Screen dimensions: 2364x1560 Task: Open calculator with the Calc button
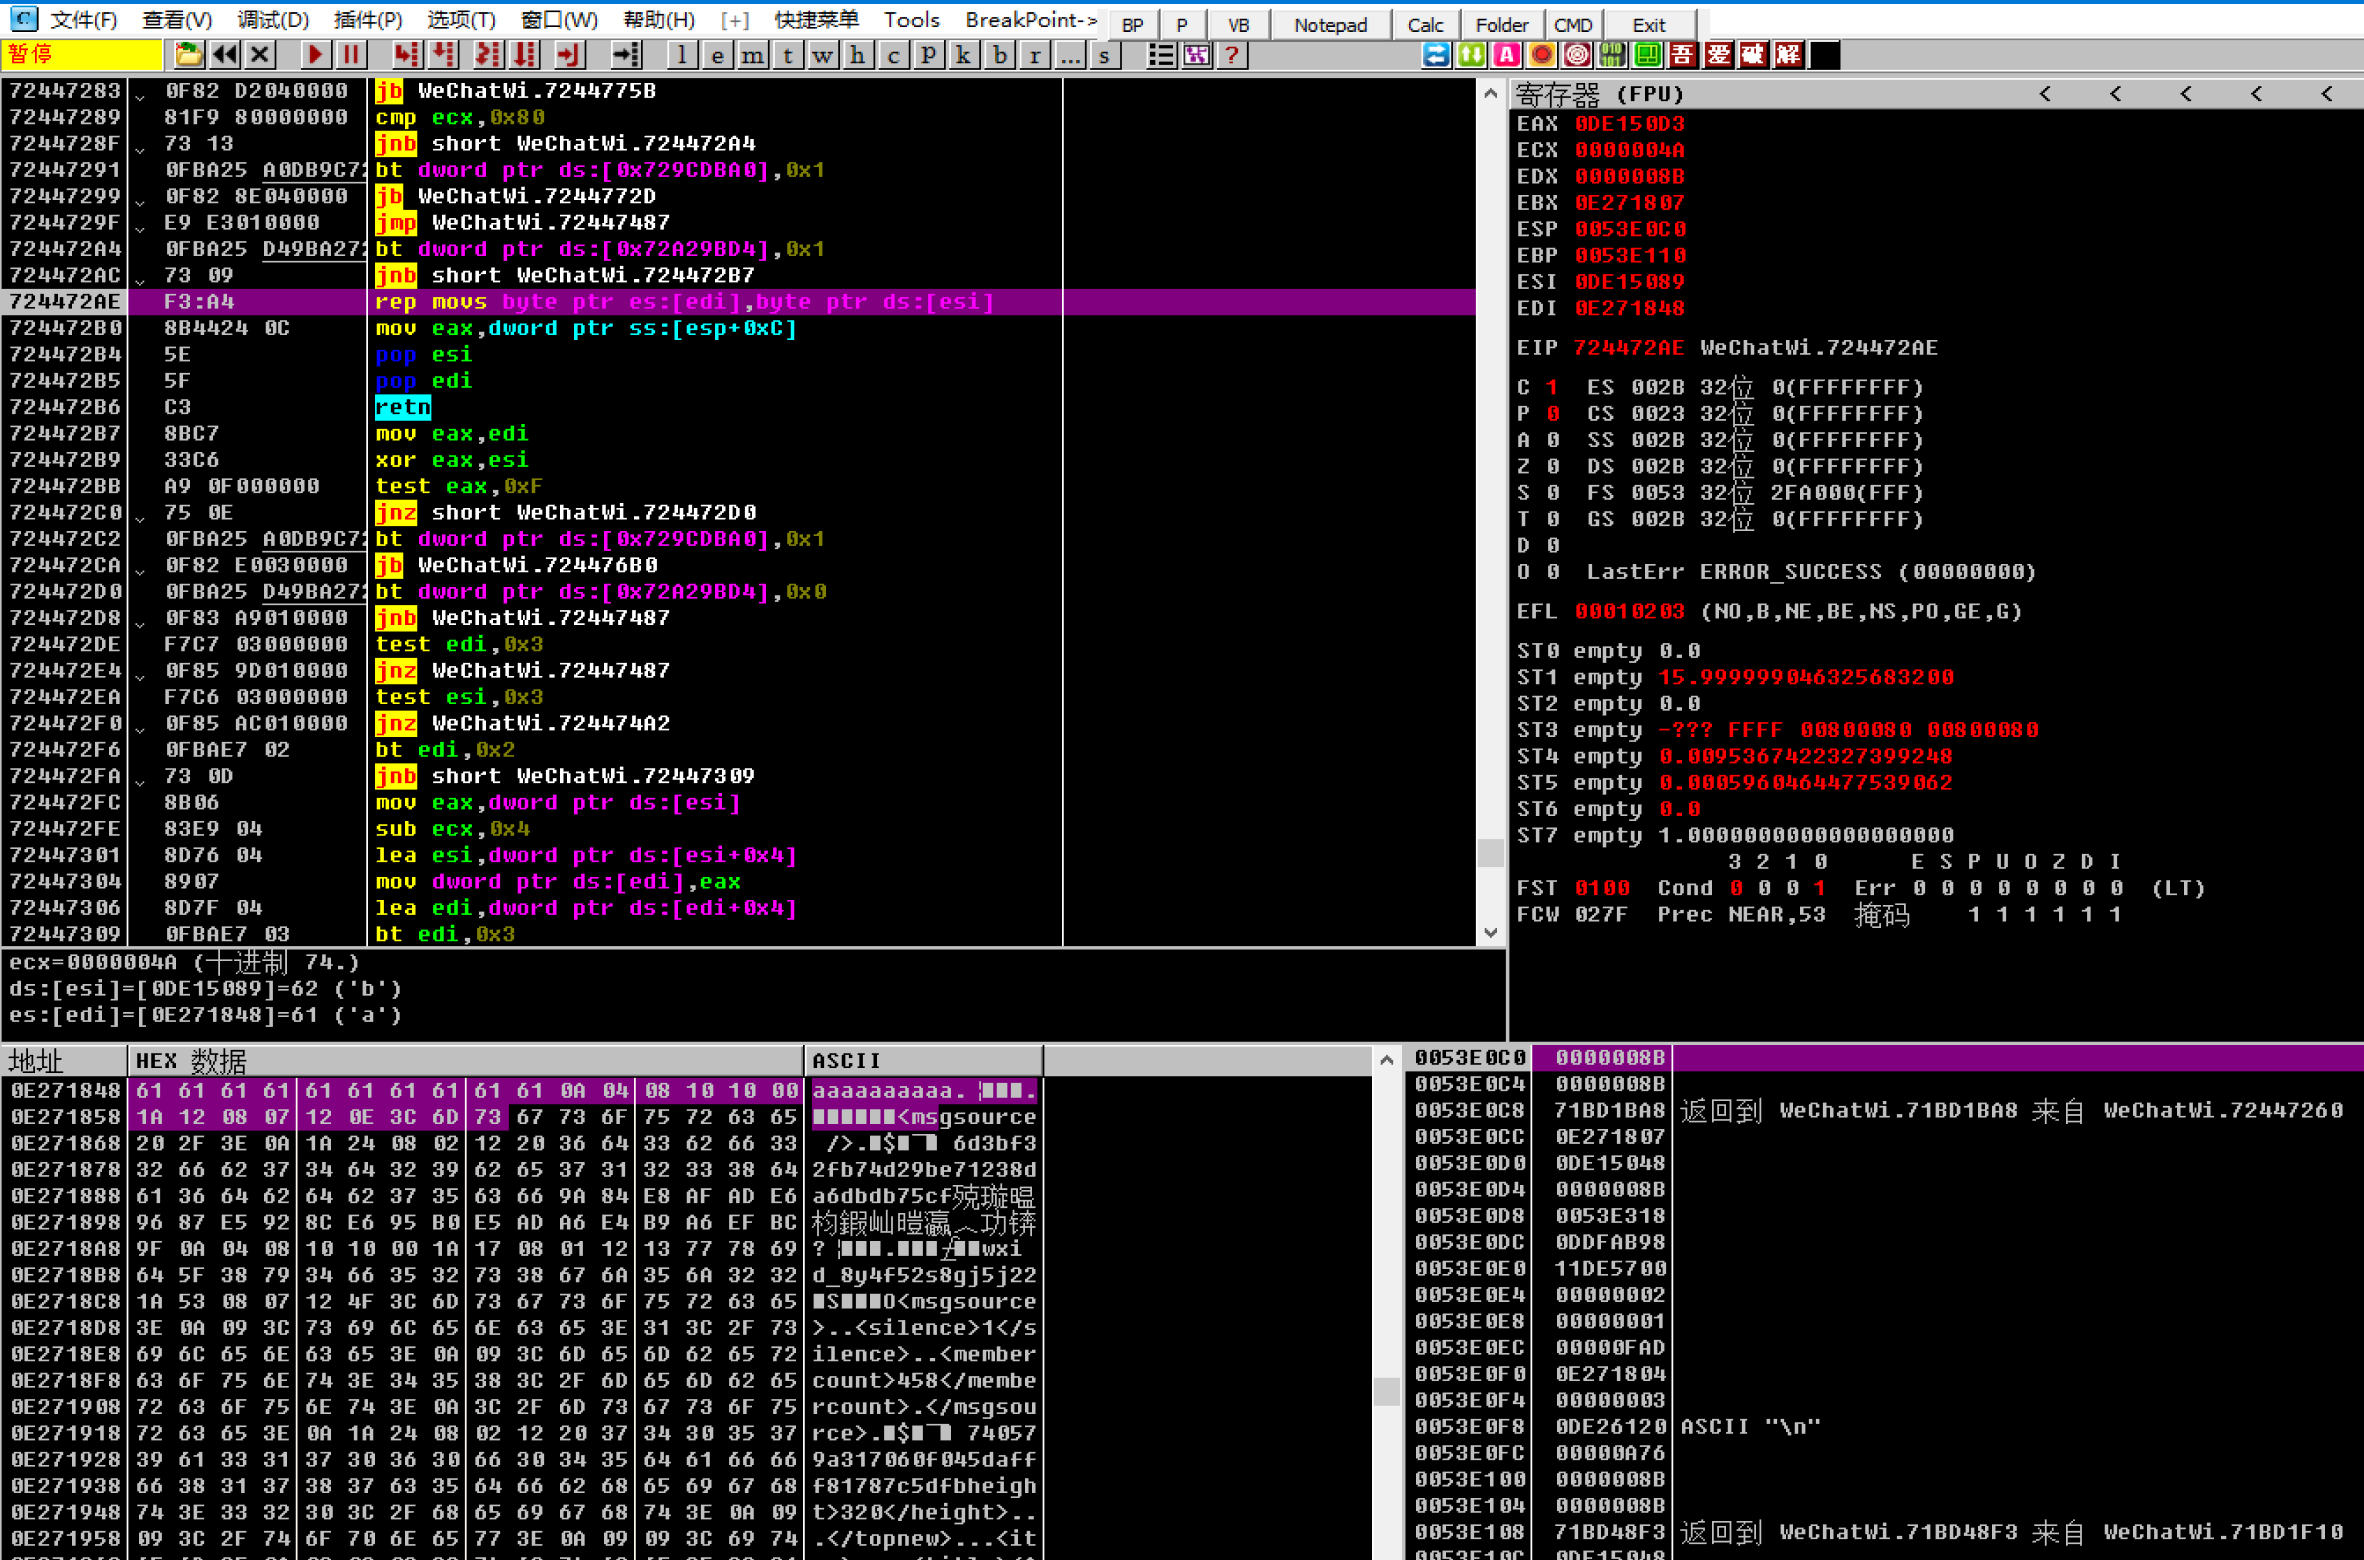coord(1425,24)
